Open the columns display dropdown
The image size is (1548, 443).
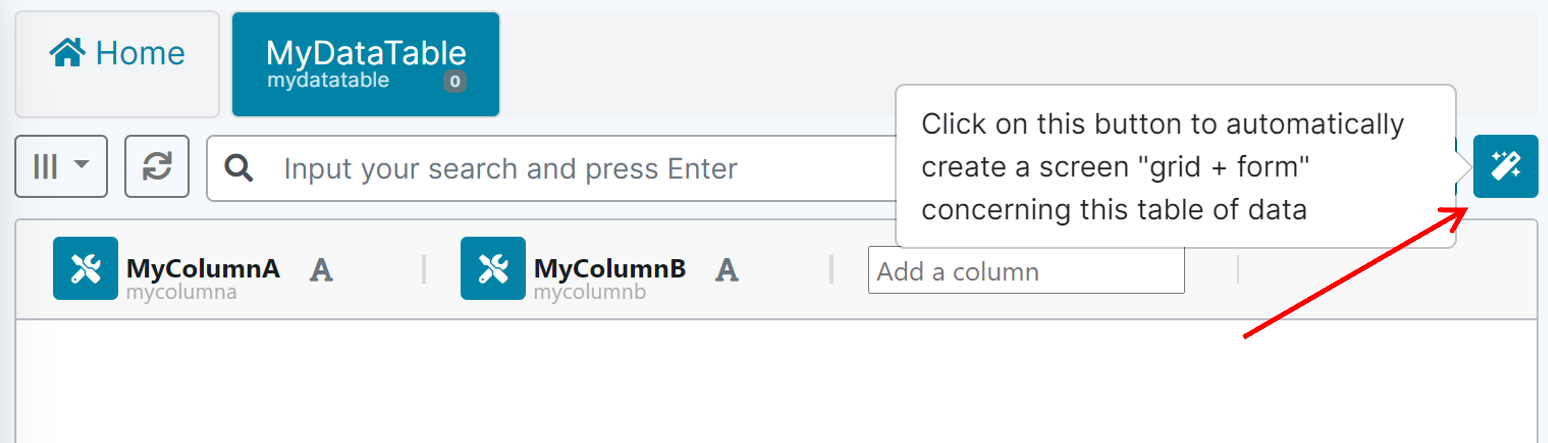(61, 167)
